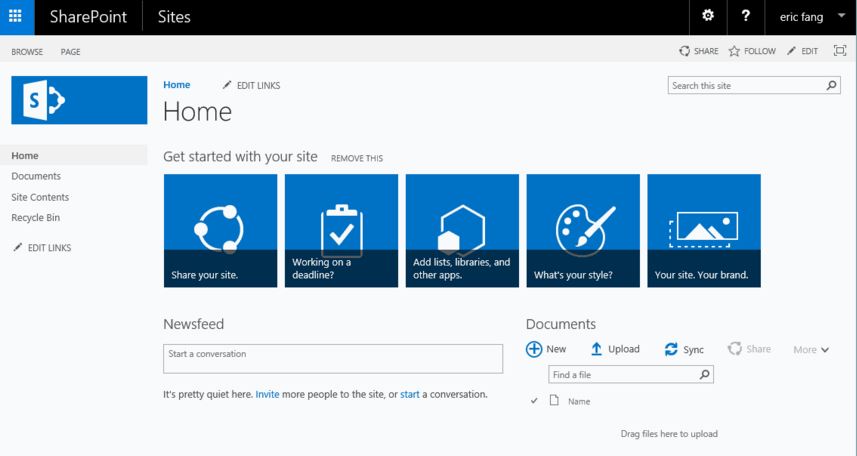
Task: Click the EDIT pencil button in ribbon
Action: [x=802, y=51]
